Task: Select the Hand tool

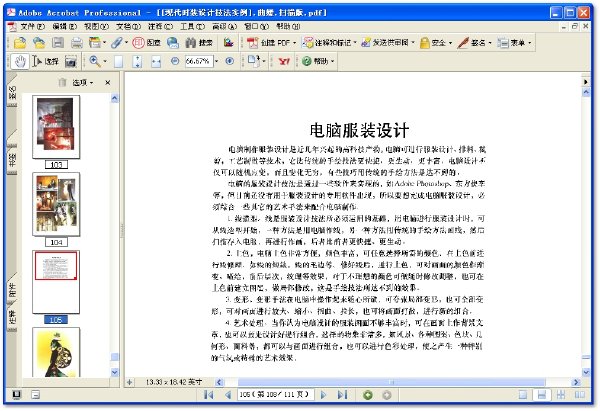Action: [20, 61]
